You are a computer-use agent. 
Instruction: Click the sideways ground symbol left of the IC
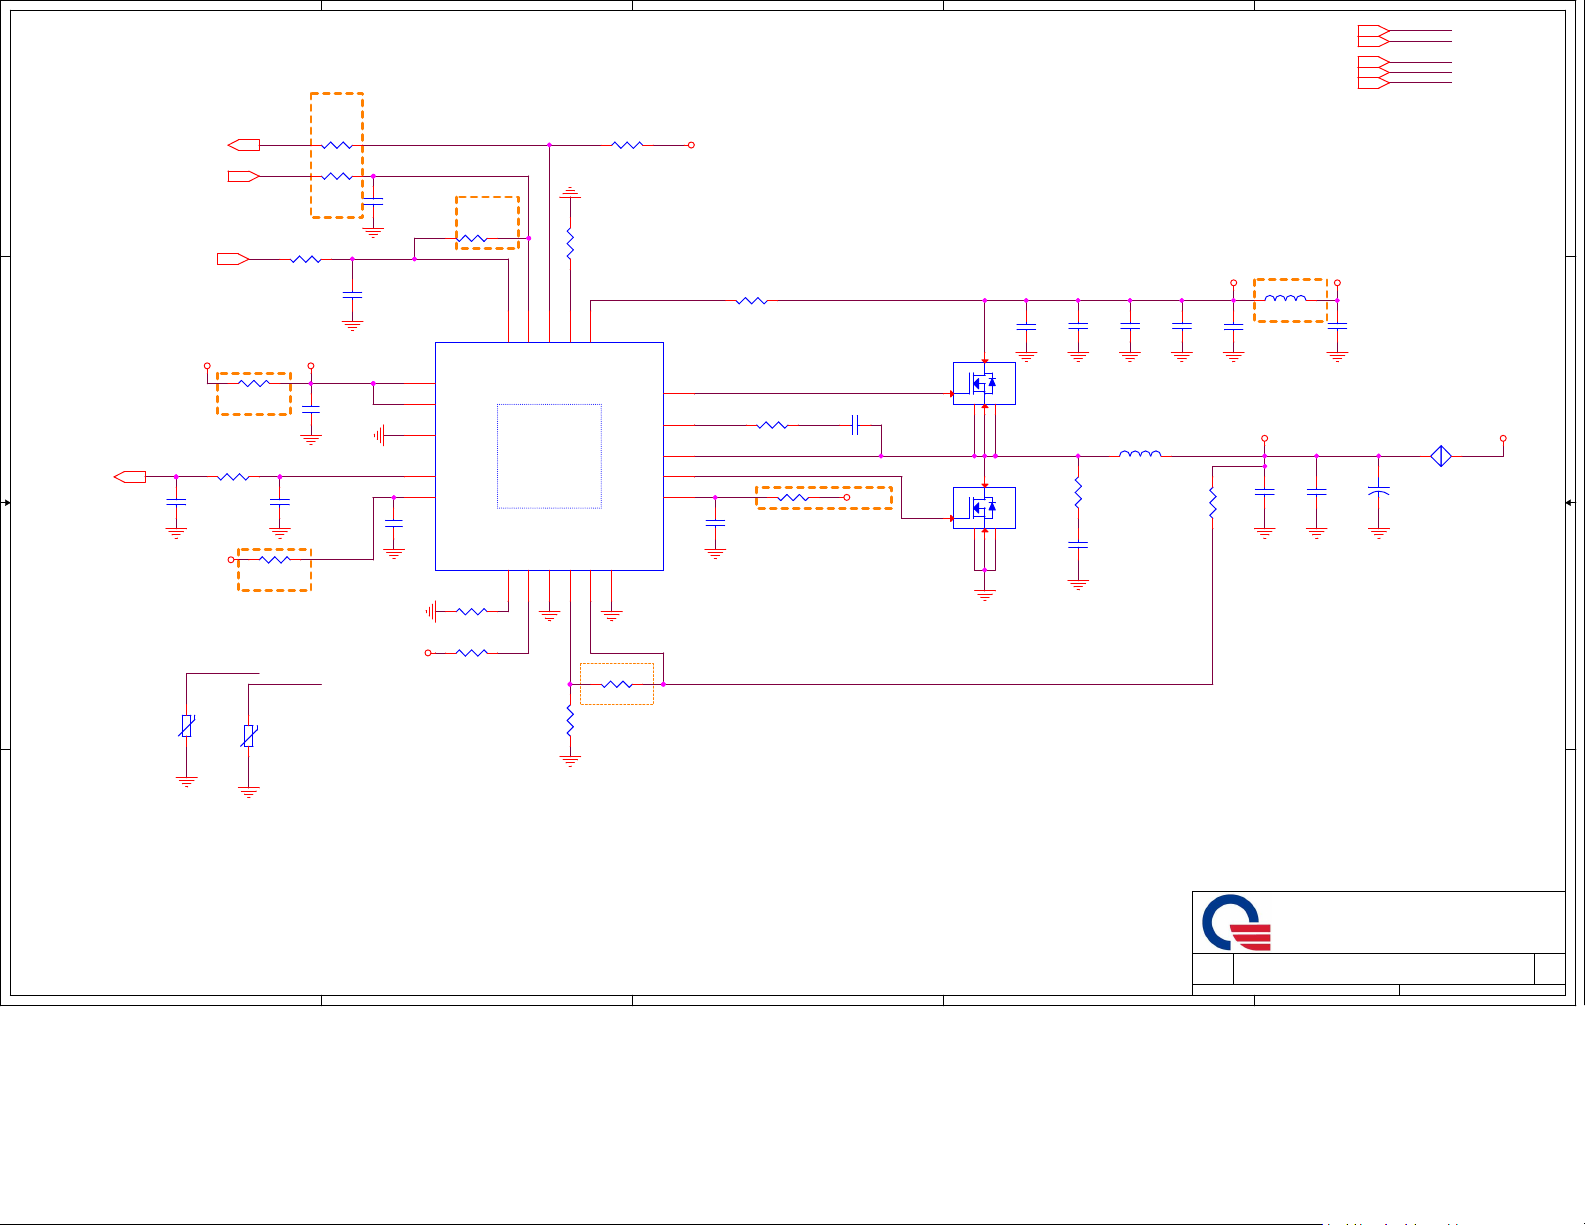pyautogui.click(x=379, y=435)
